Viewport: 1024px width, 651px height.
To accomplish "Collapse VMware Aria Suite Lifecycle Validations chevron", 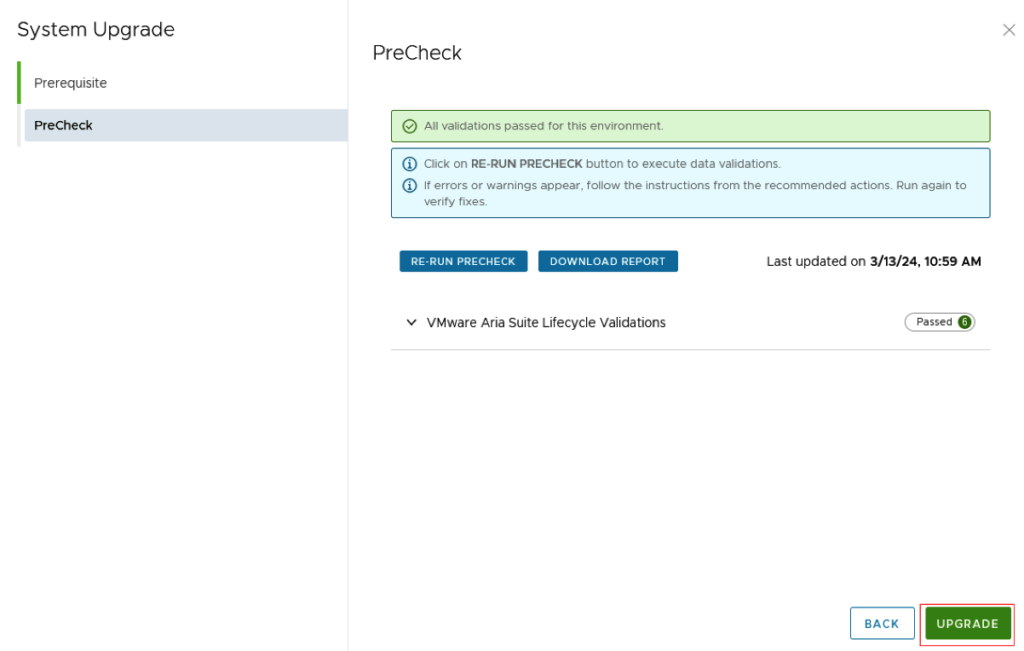I will [411, 323].
